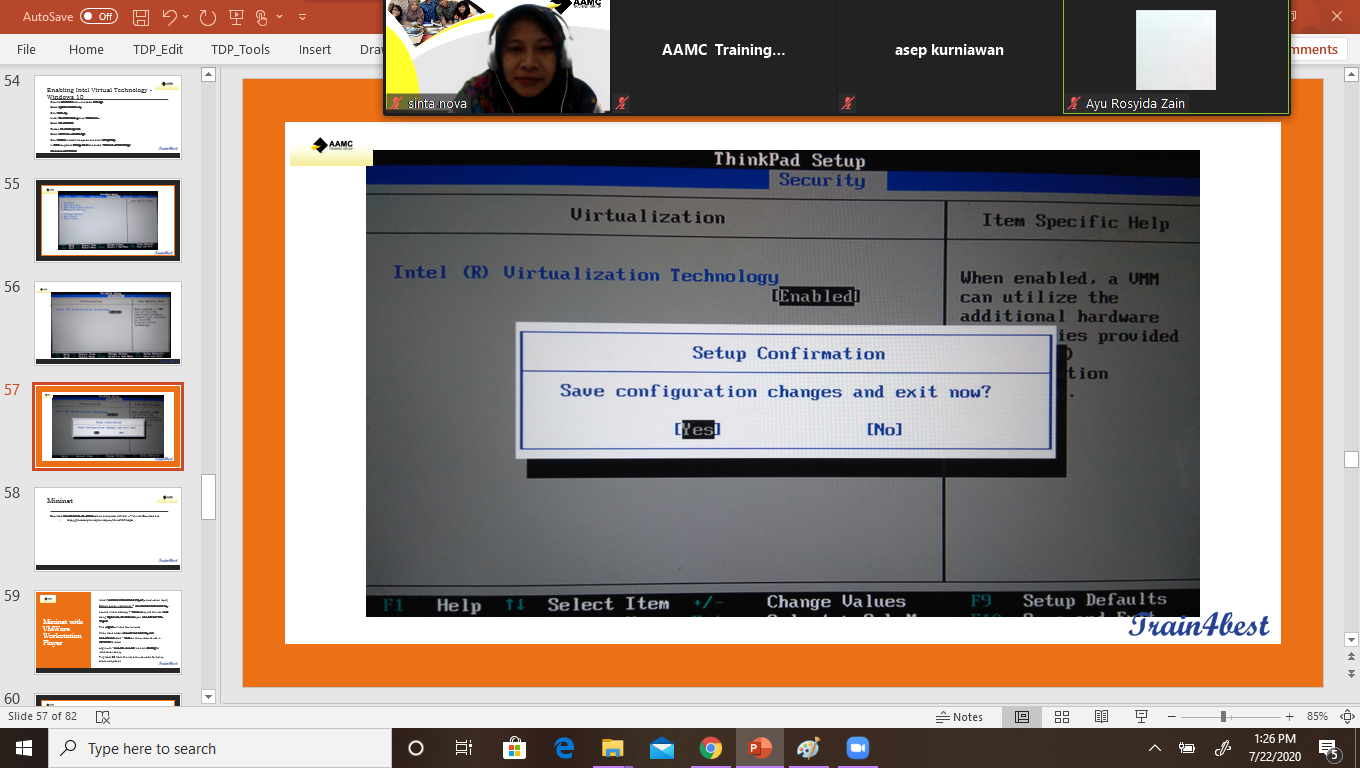The height and width of the screenshot is (768, 1360).
Task: Click the Redo icon in title bar
Action: coord(207,17)
